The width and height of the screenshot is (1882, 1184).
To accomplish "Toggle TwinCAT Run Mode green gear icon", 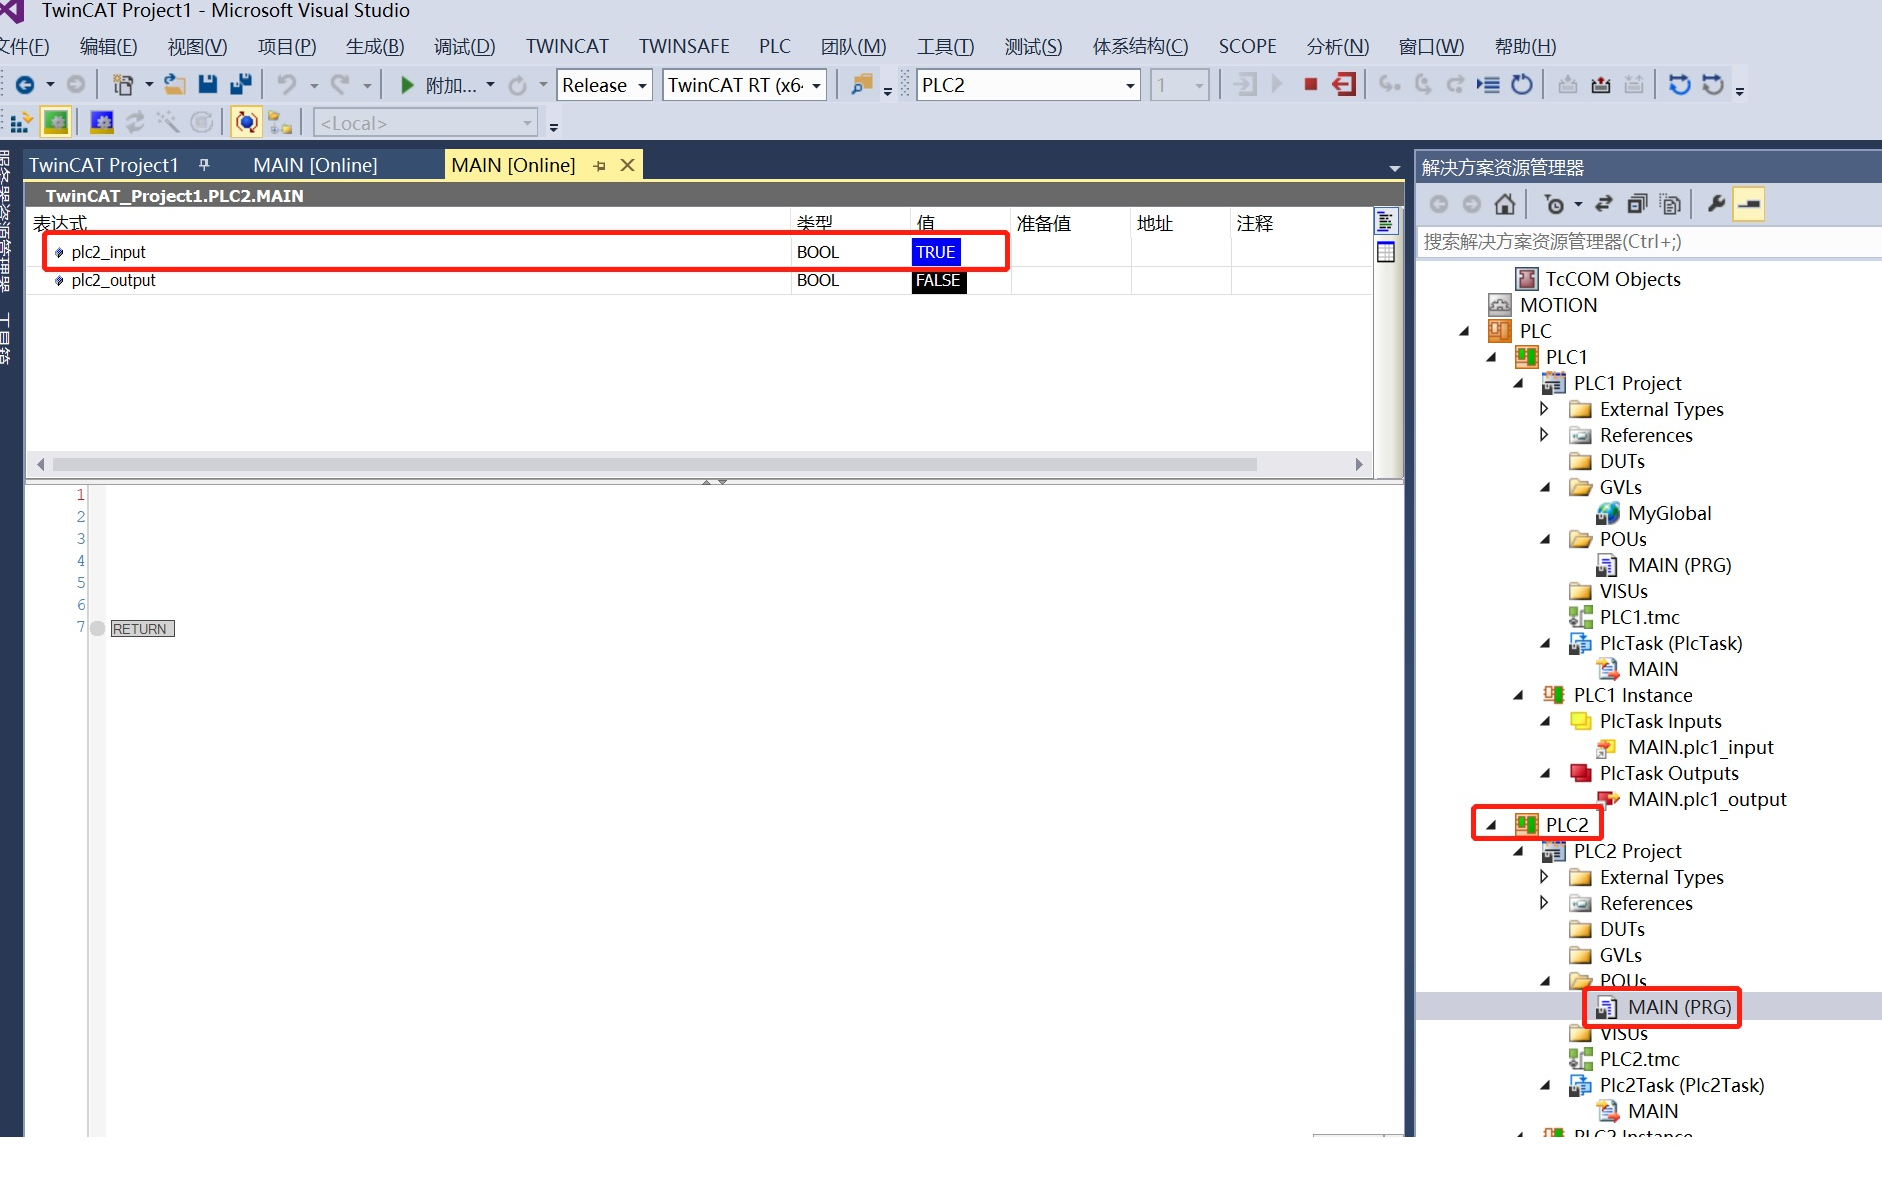I will [56, 122].
